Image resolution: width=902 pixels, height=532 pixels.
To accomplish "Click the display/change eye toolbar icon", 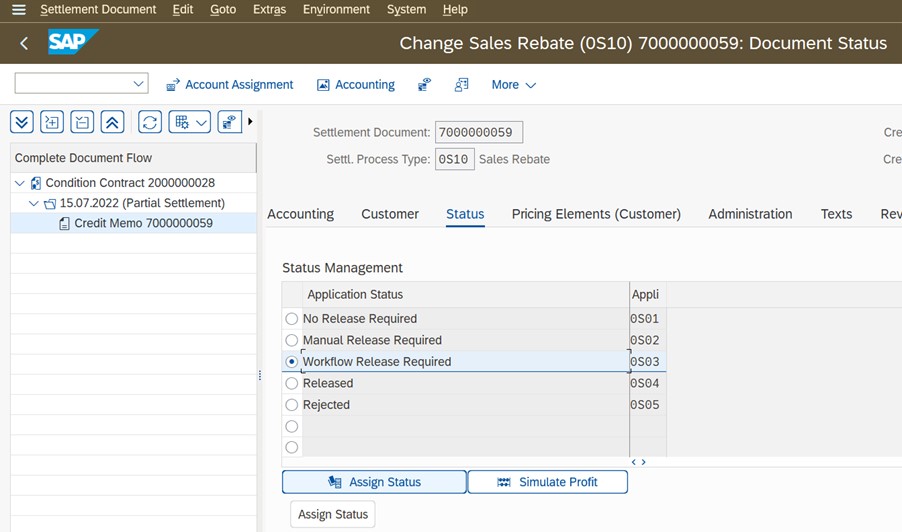I will coord(425,85).
